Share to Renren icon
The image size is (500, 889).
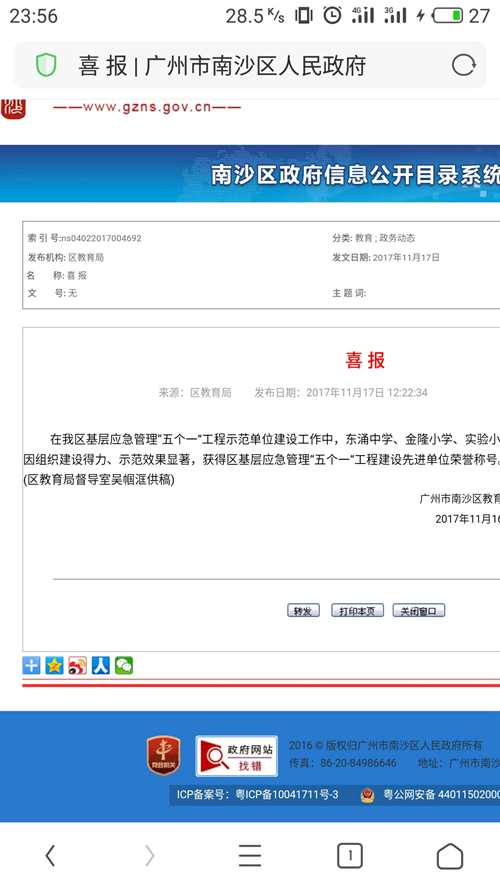tap(100, 665)
